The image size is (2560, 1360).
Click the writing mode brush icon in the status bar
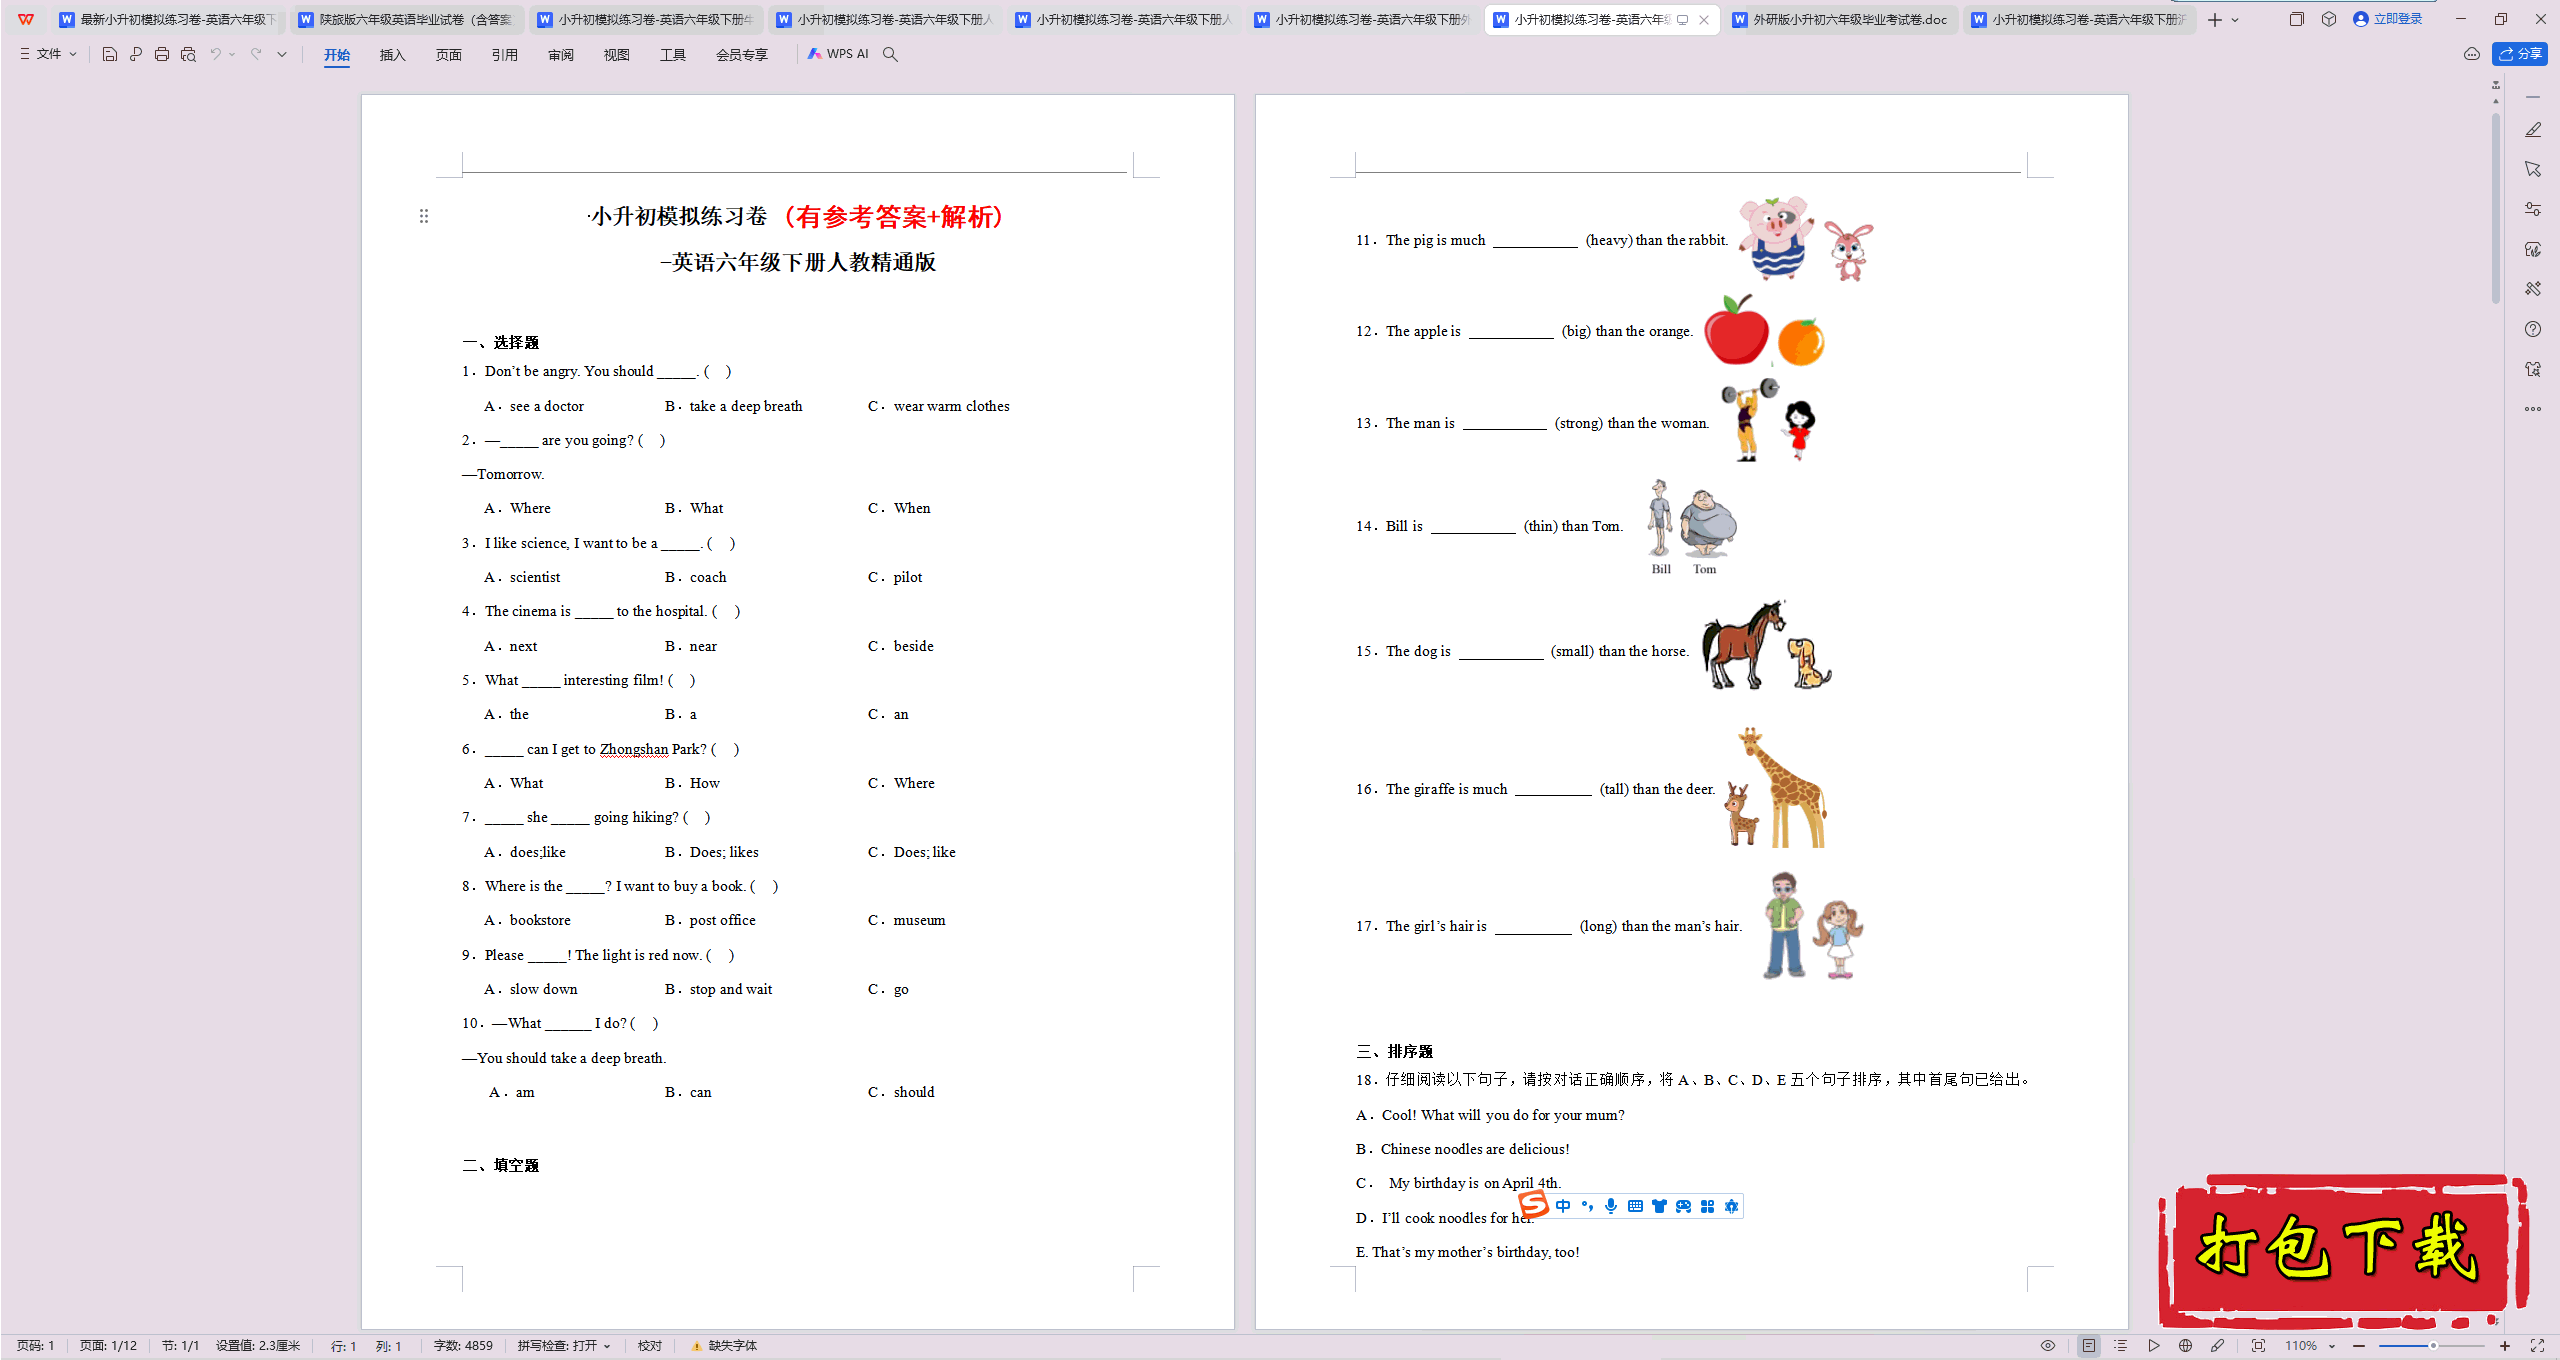[x=2218, y=1346]
